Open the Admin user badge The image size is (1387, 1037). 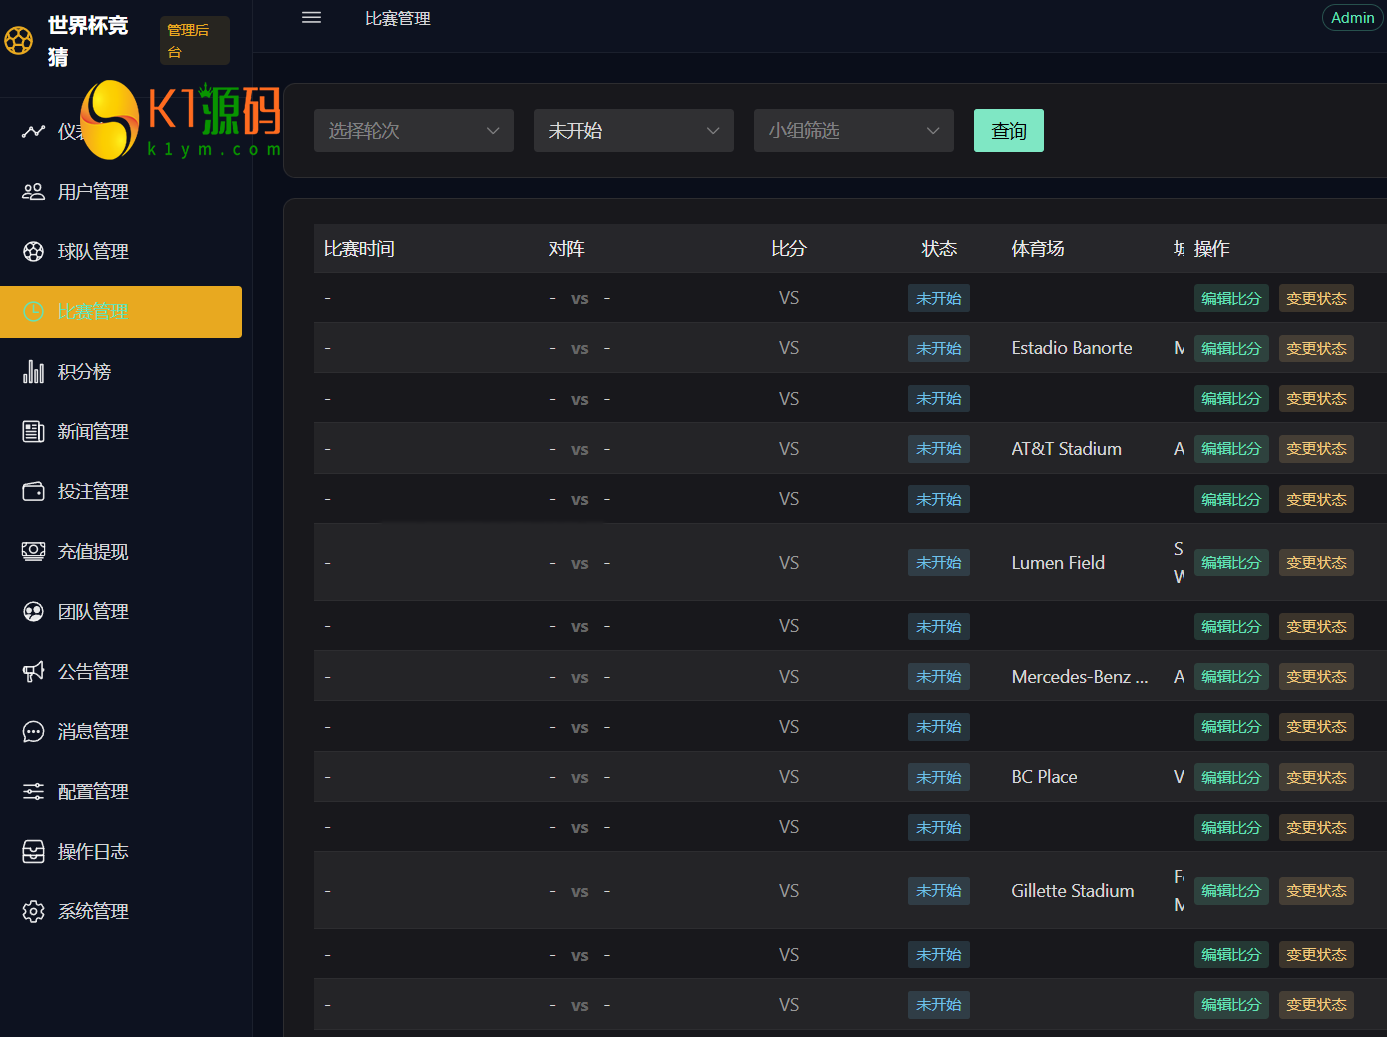(1353, 18)
